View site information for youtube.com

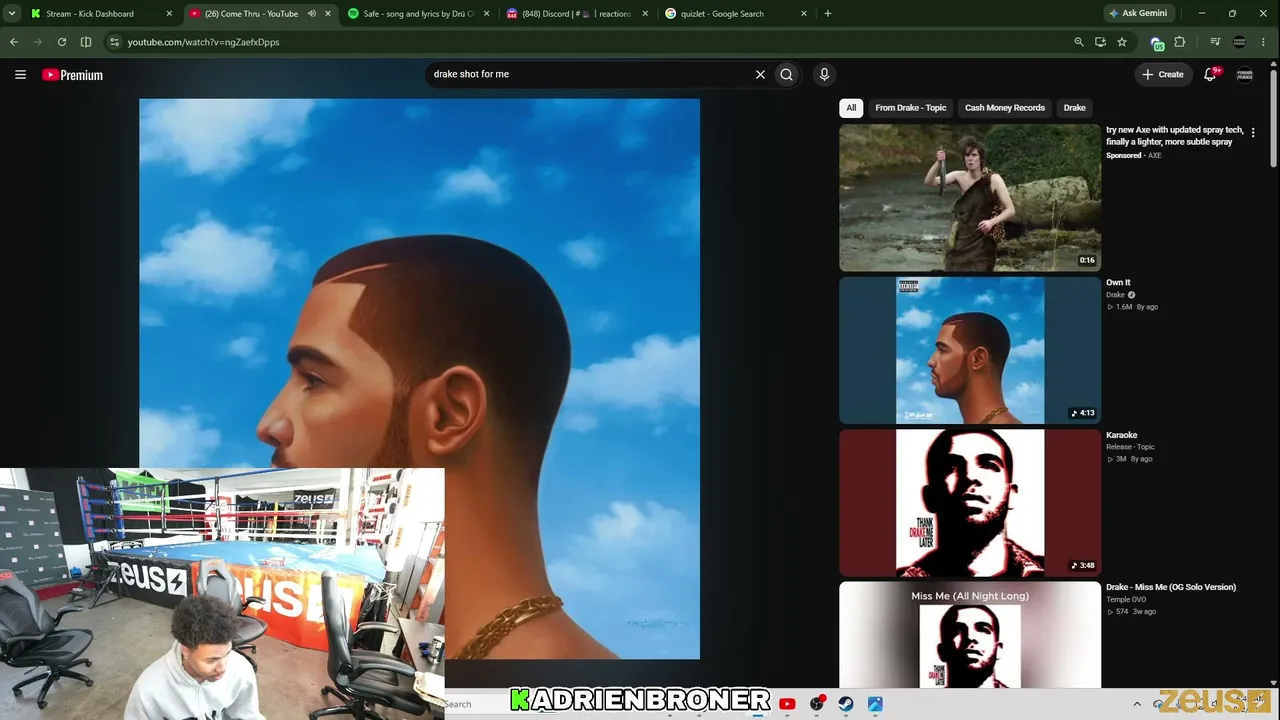coord(114,42)
